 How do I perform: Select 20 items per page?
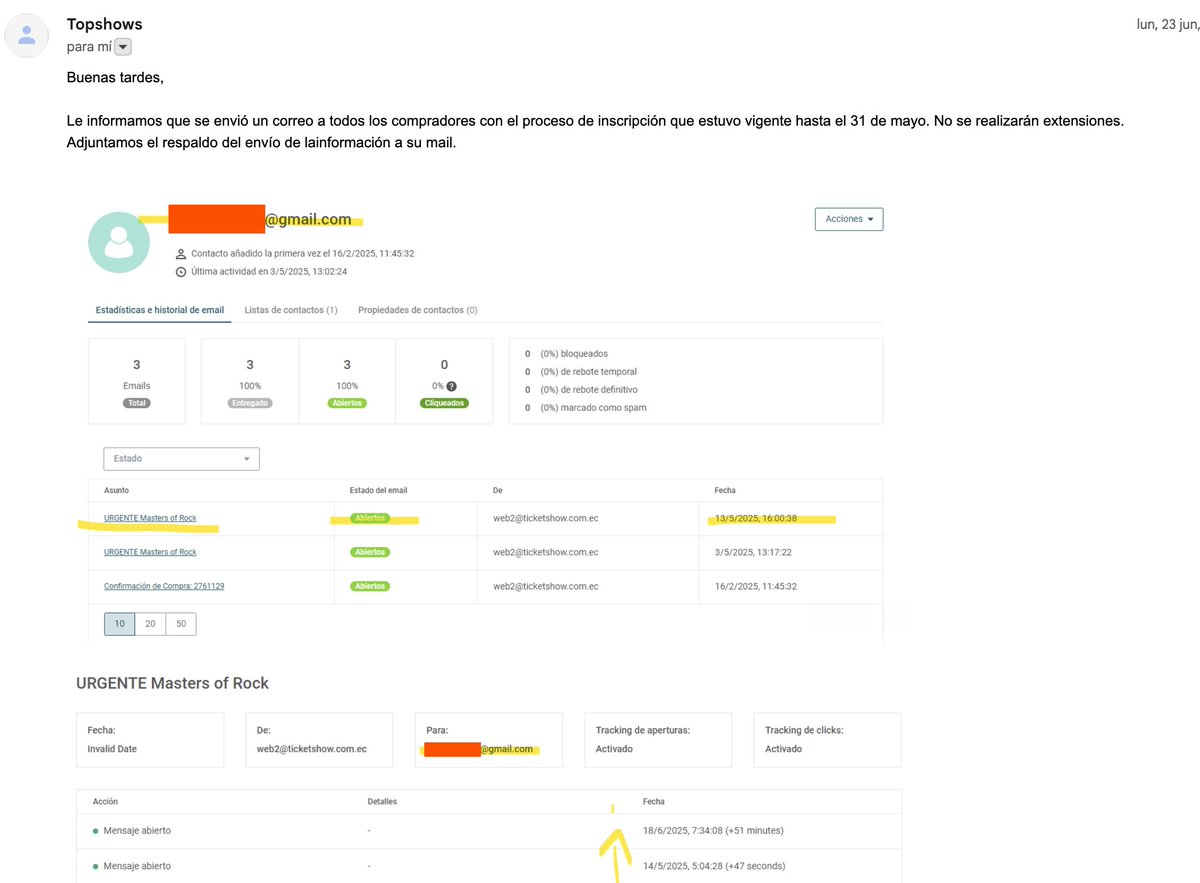point(150,623)
